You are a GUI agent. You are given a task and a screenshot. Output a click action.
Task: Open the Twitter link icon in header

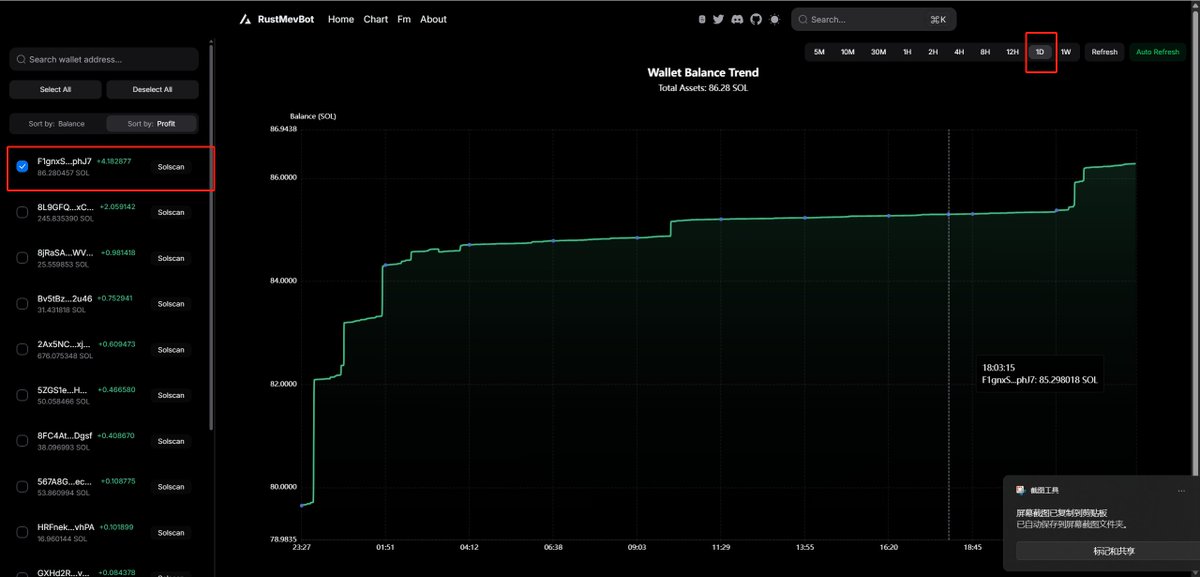(x=718, y=19)
